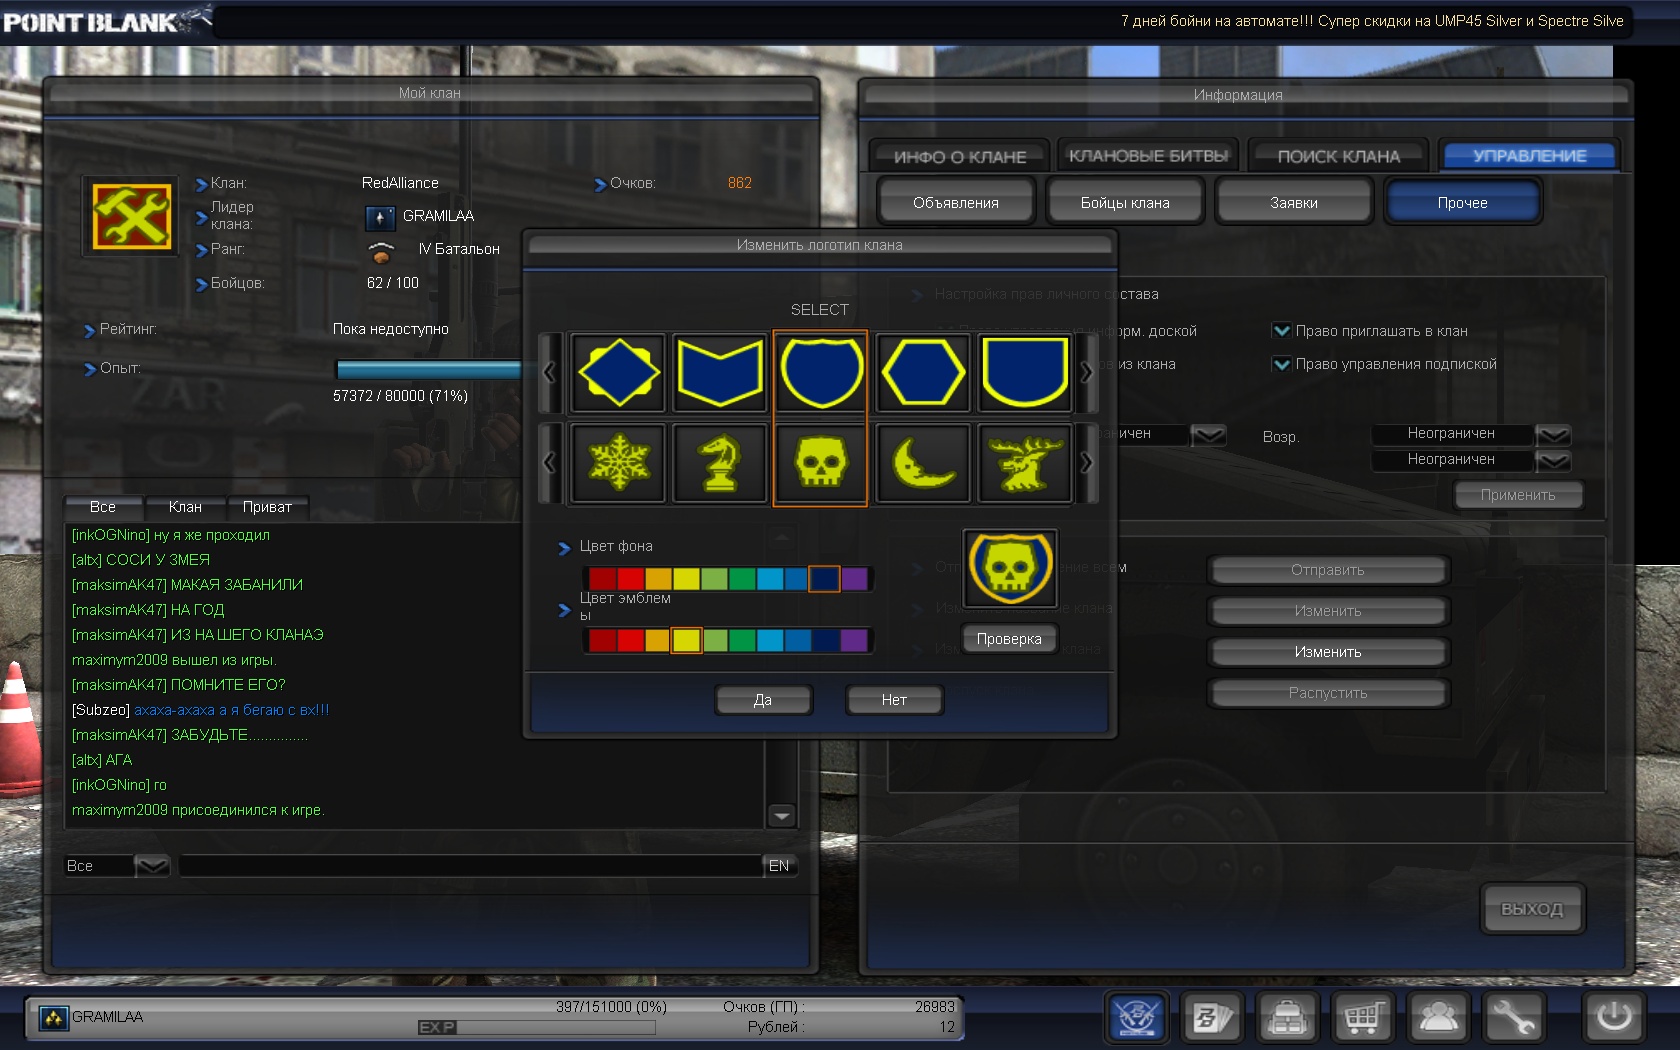Pick purple background color

point(854,578)
